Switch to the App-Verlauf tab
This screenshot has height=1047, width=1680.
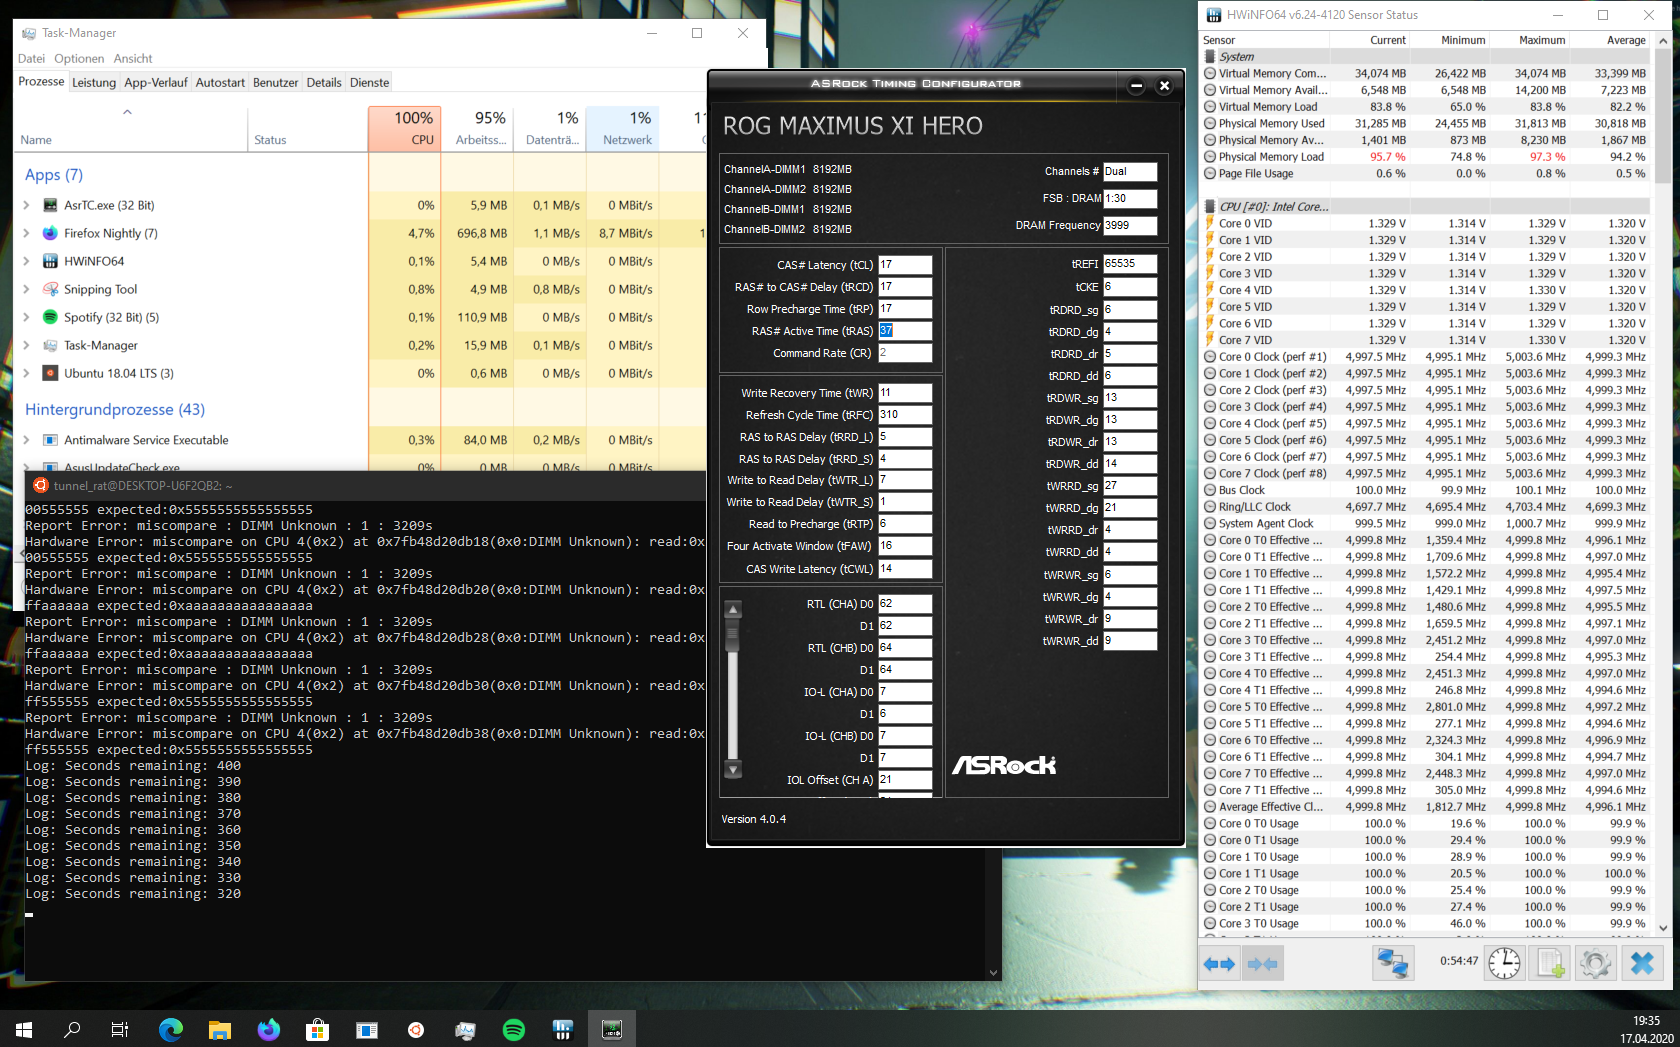pos(156,83)
